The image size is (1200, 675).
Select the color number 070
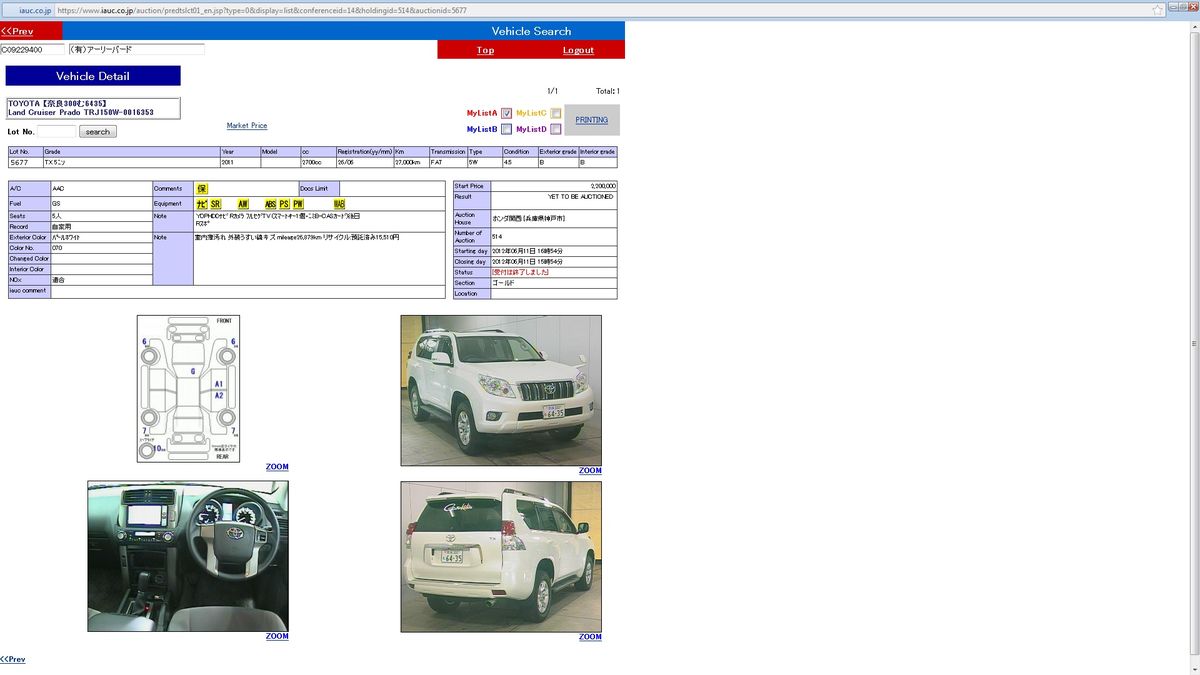pyautogui.click(x=57, y=247)
